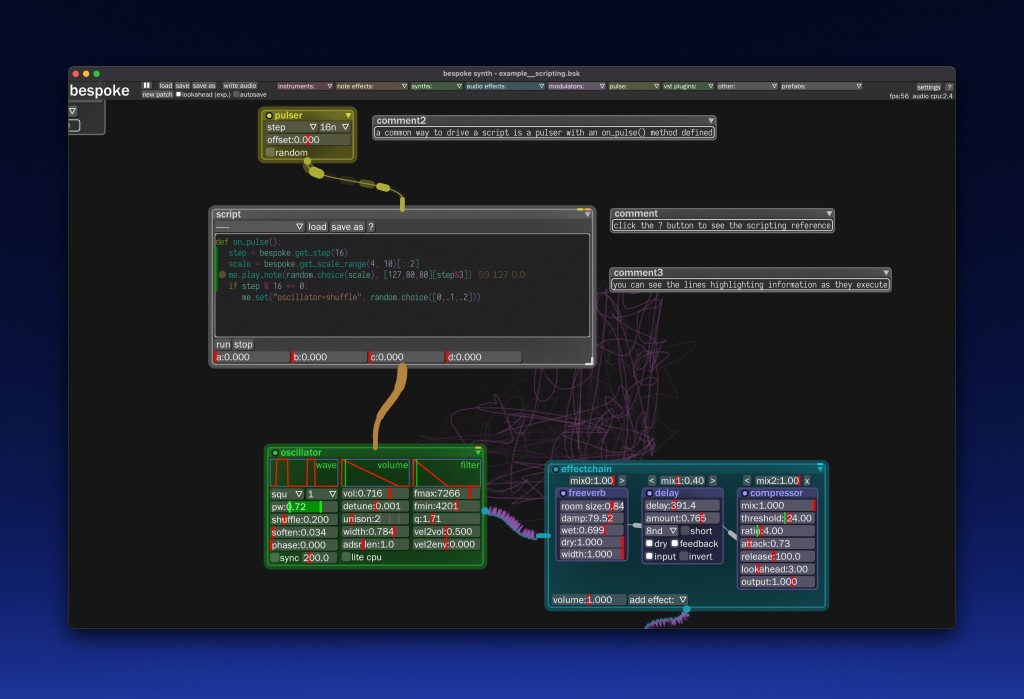Click the oscillator vol slider
This screenshot has height=699, width=1024.
[375, 494]
